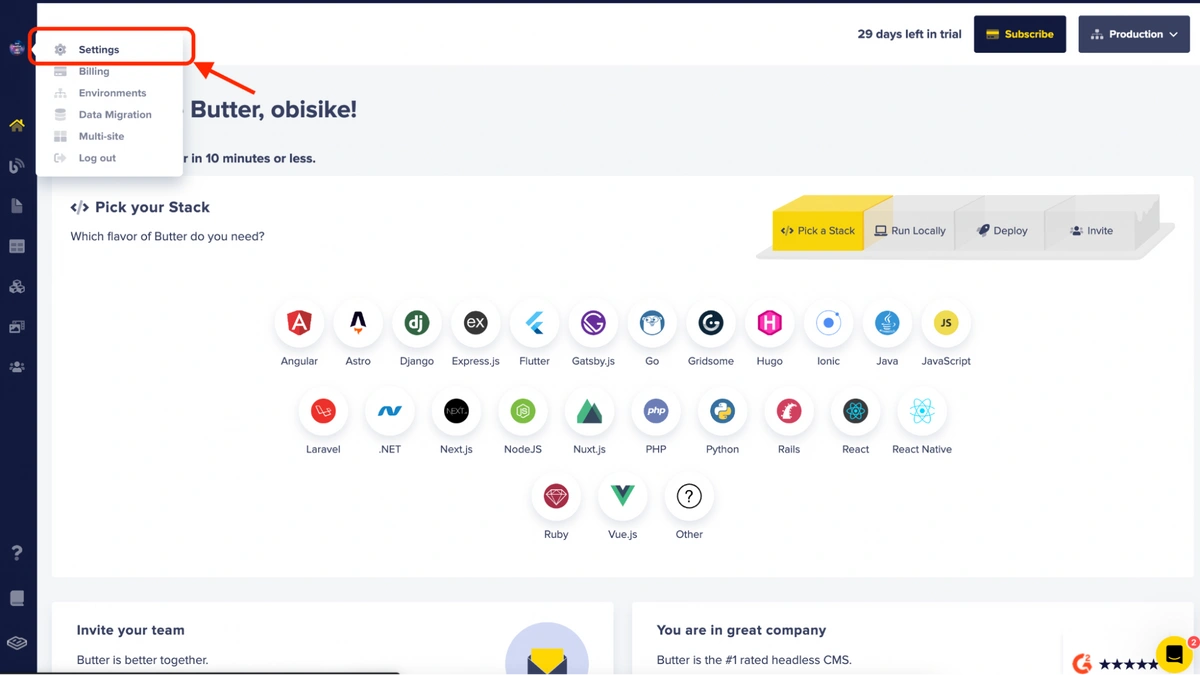Expand the Production environment dropdown
This screenshot has height=675, width=1200.
[x=1134, y=34]
